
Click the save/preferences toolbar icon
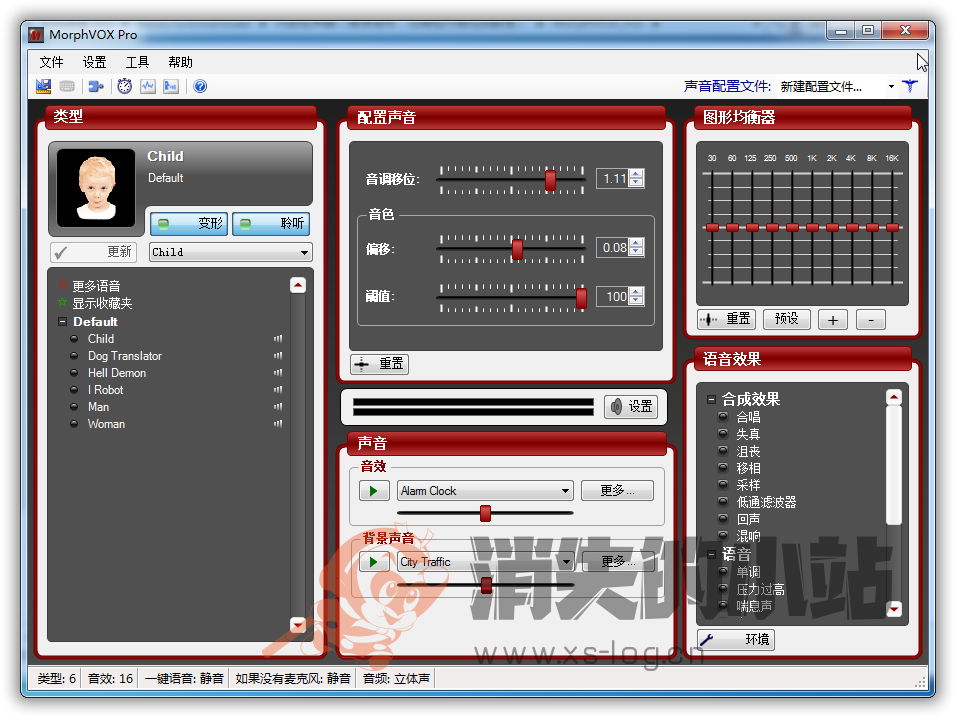pos(43,87)
